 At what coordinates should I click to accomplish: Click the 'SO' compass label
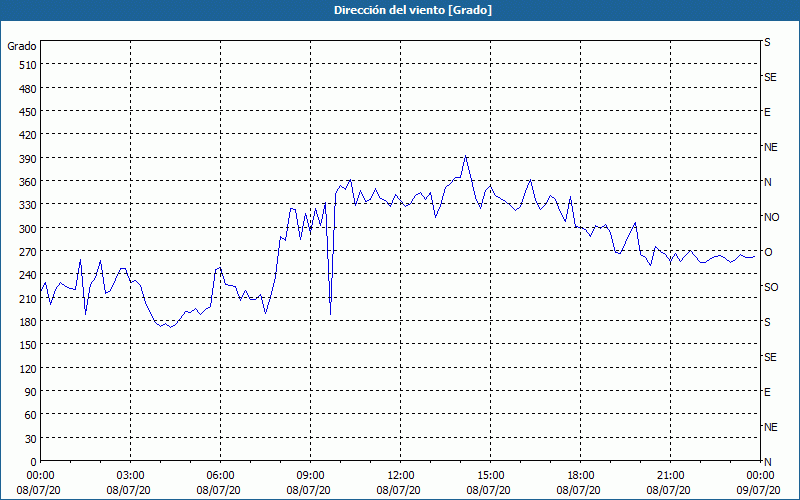(771, 287)
